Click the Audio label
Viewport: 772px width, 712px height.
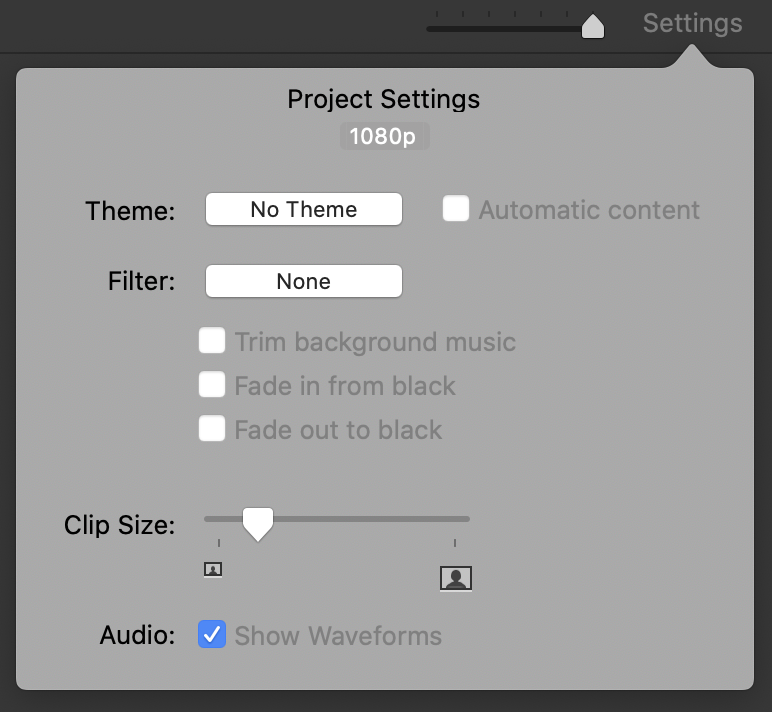[137, 635]
